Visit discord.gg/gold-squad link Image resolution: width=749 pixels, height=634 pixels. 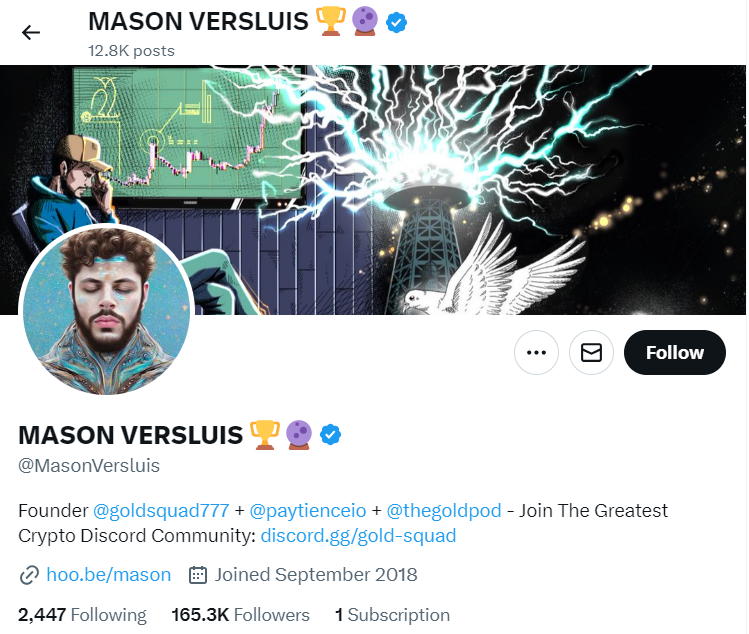(358, 536)
